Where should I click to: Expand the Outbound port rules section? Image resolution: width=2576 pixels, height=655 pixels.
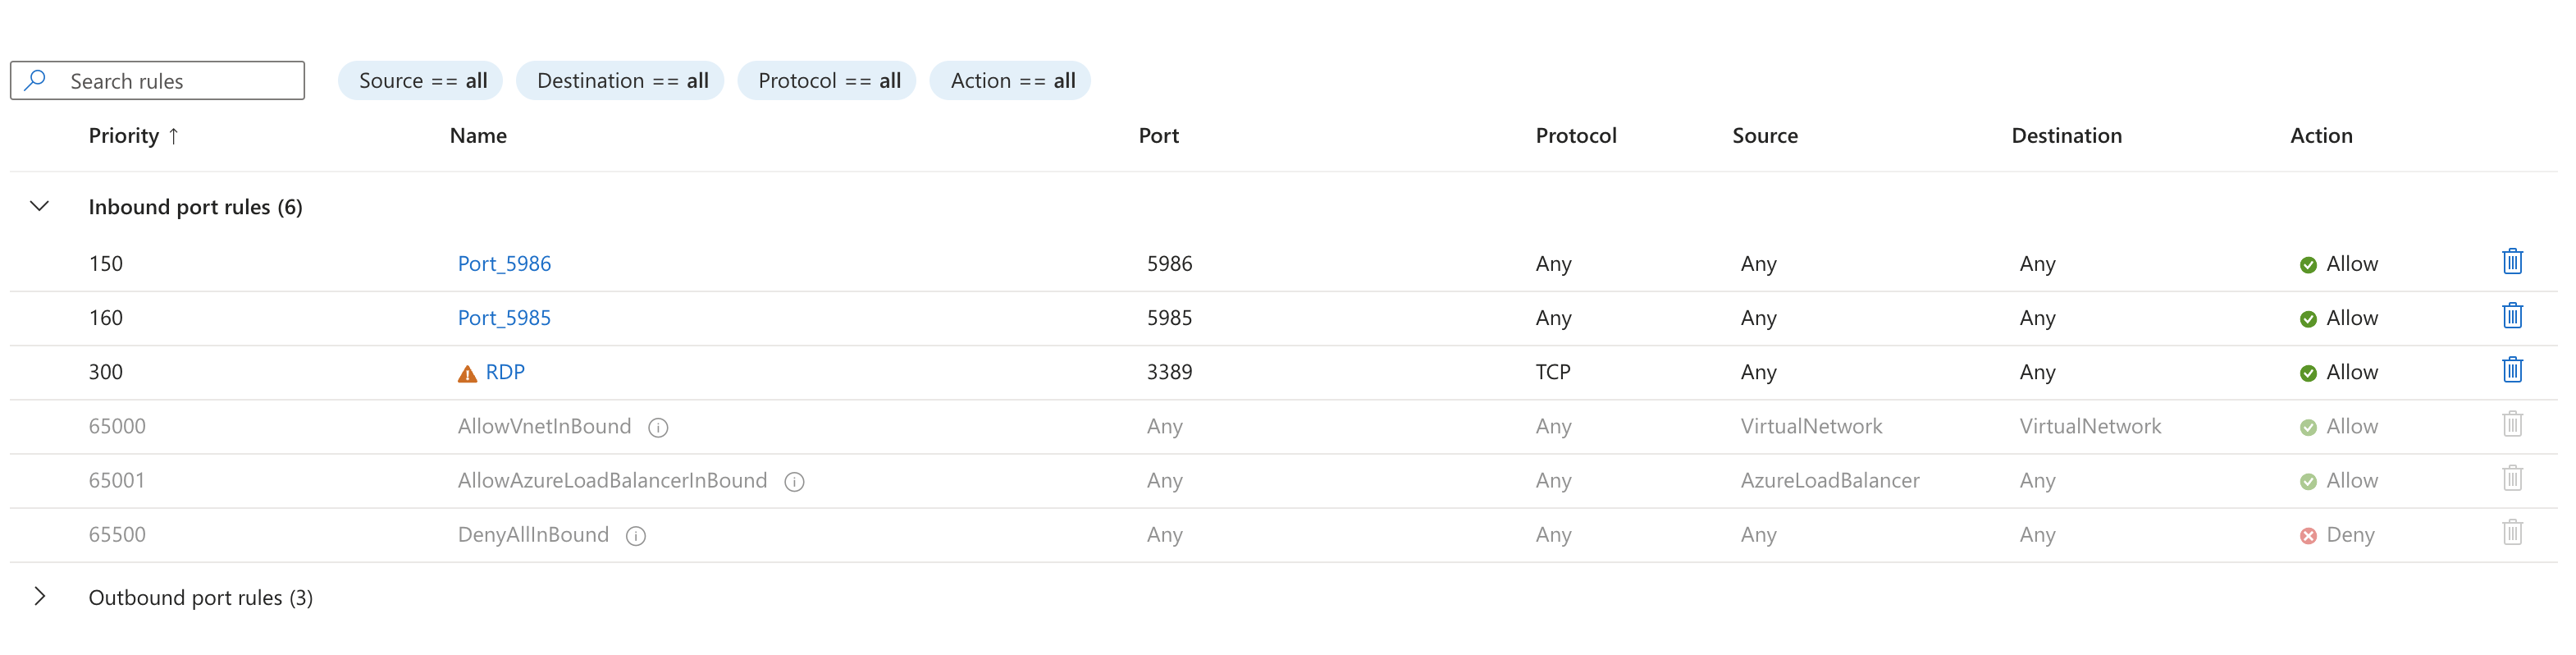point(41,597)
